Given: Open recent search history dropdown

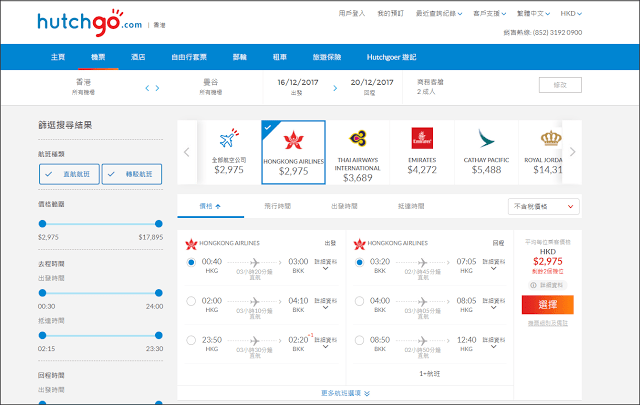Looking at the screenshot, I should [x=439, y=13].
